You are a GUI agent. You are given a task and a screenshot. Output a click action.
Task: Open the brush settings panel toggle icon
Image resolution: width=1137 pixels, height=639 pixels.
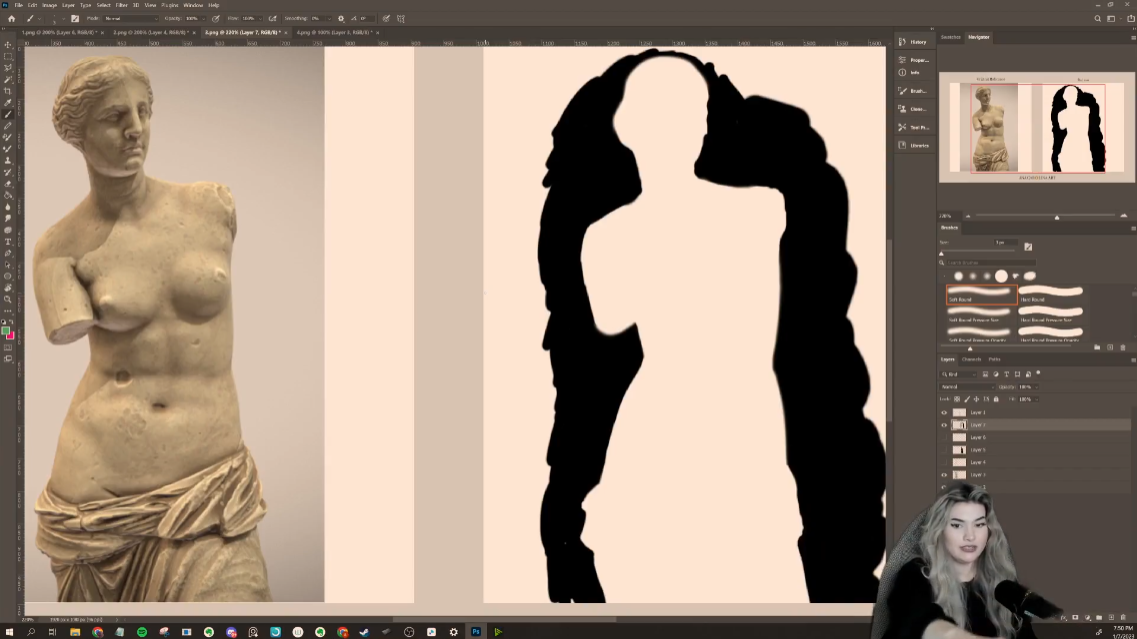[x=75, y=18]
